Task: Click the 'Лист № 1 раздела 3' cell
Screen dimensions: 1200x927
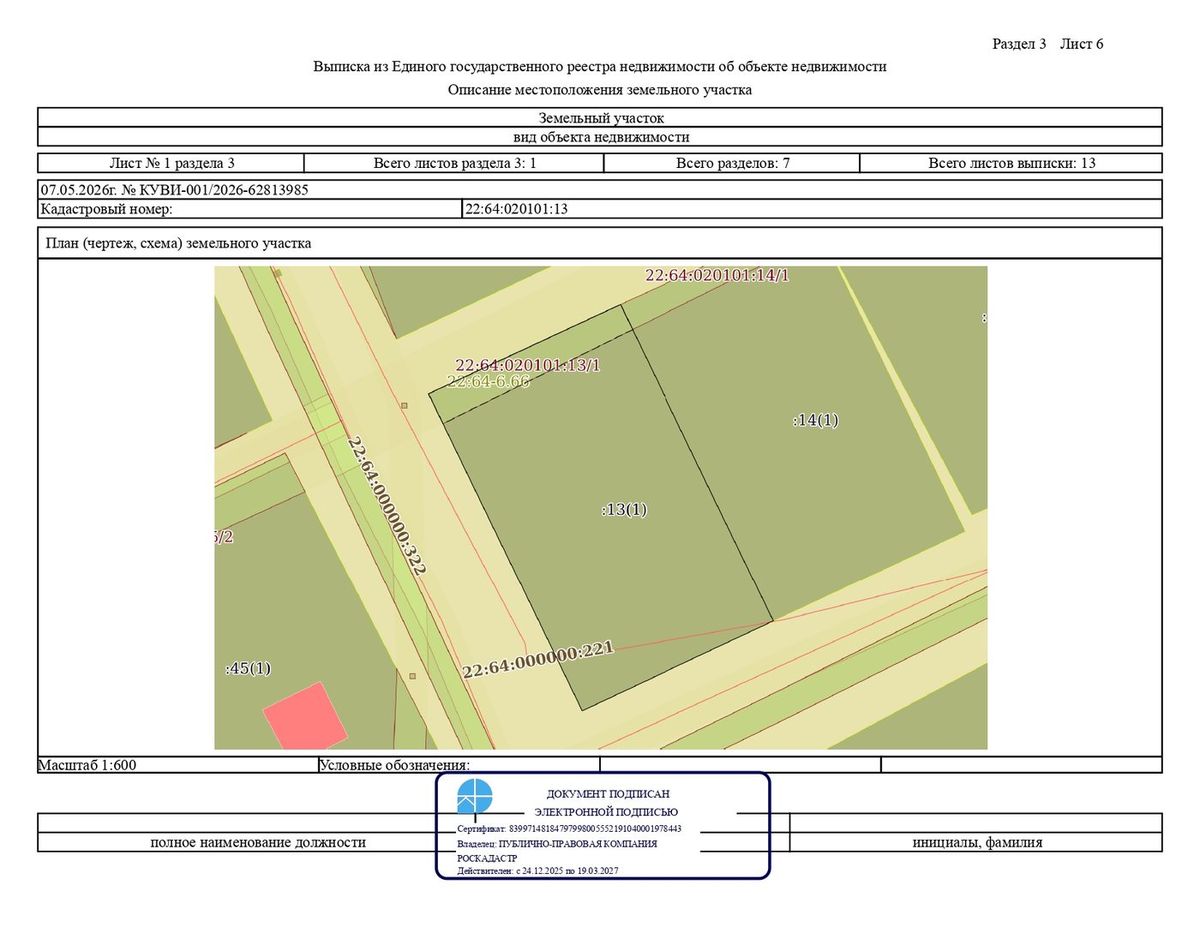Action: click(x=171, y=163)
